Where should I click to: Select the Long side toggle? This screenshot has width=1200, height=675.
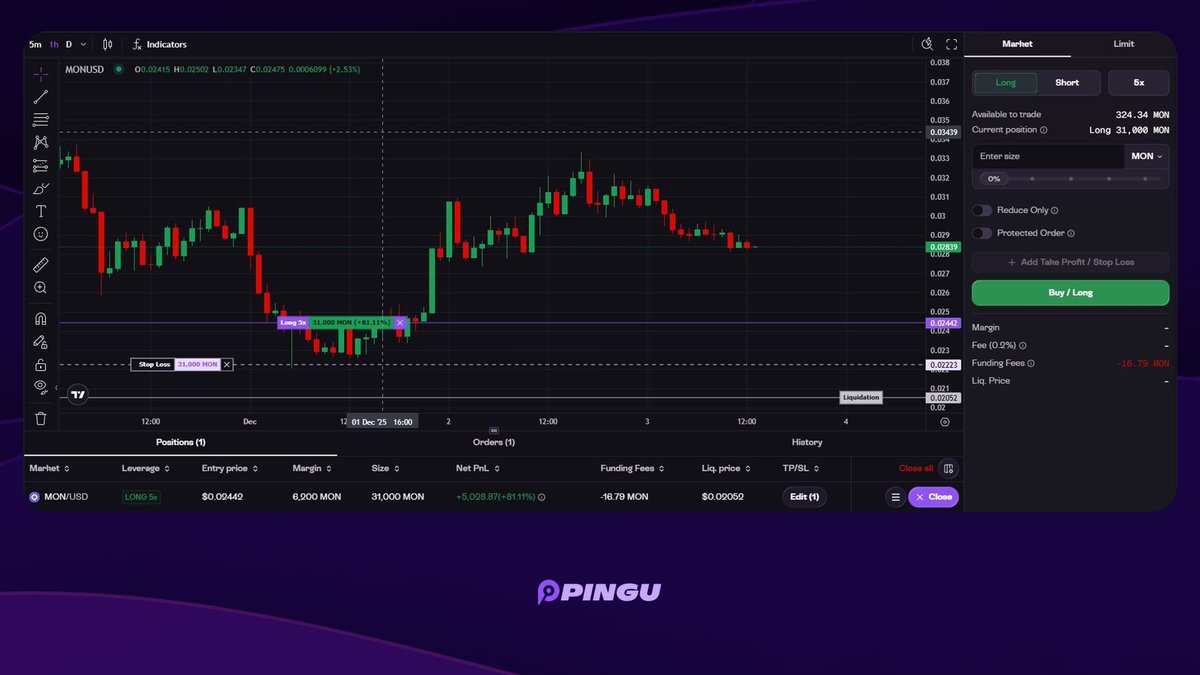1006,83
